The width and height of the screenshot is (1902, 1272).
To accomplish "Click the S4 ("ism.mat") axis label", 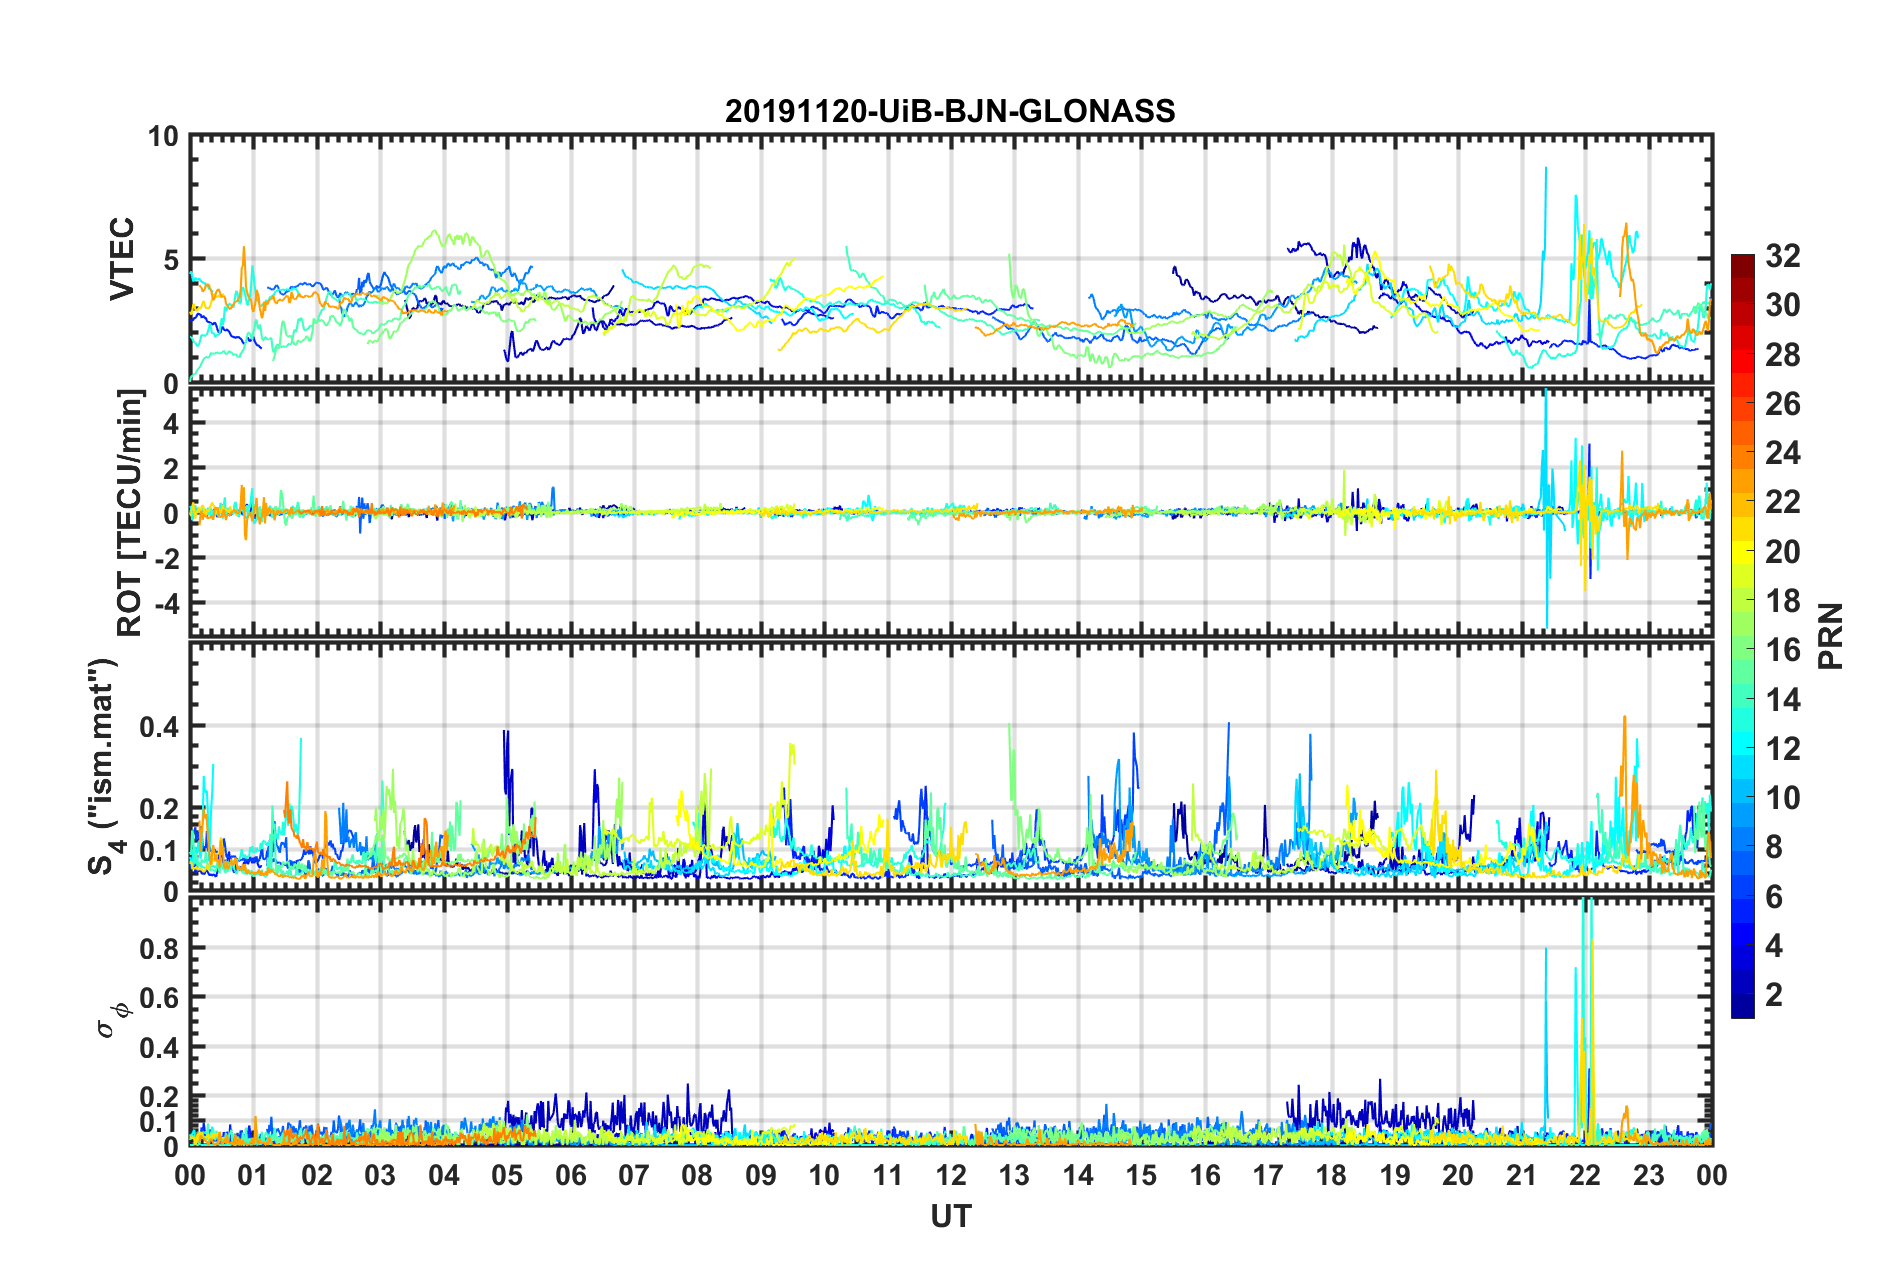I will click(105, 767).
